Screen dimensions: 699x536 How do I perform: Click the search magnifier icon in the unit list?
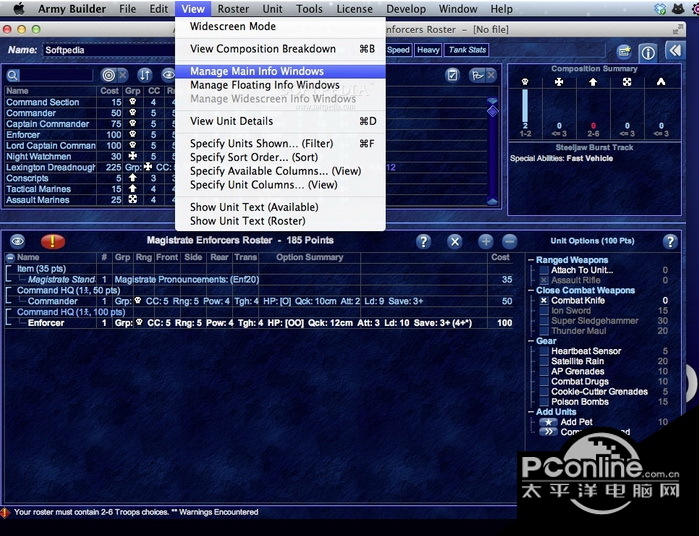point(12,75)
